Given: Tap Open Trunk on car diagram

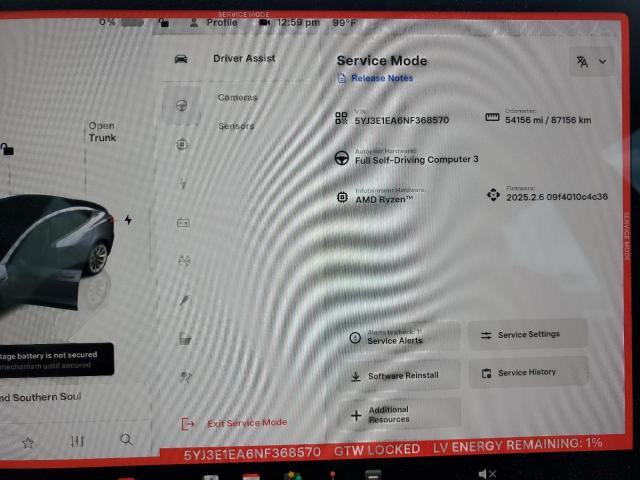Looking at the screenshot, I should (101, 132).
